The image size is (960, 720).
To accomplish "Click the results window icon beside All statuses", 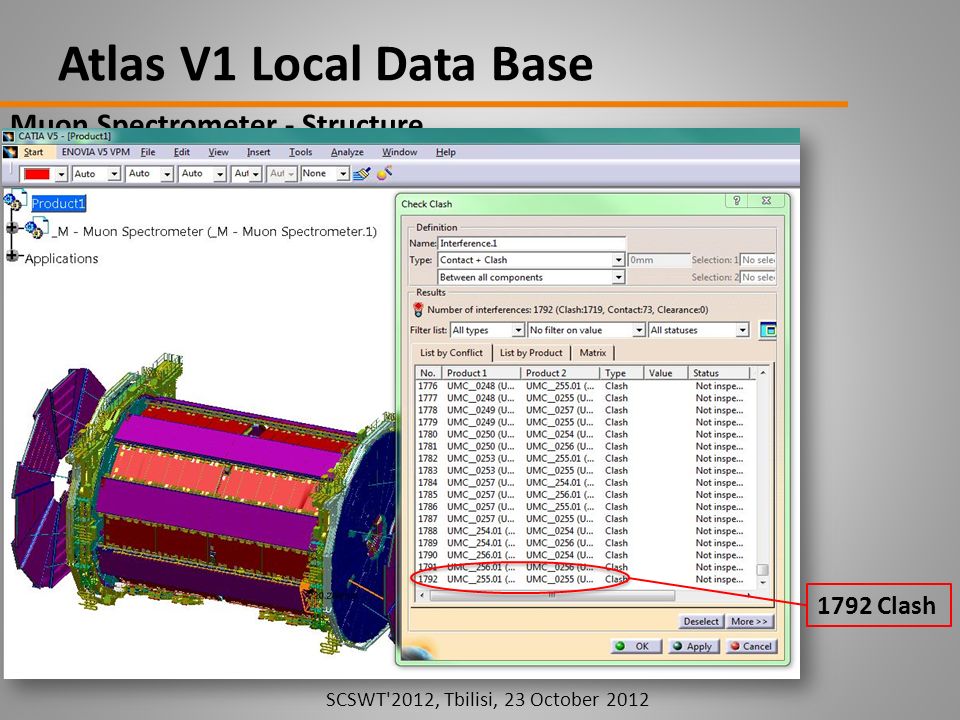I will 767,331.
